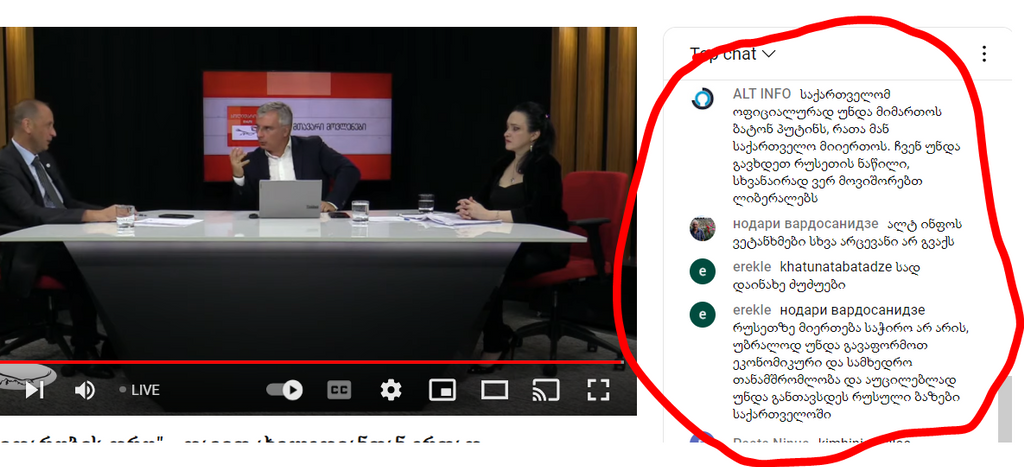1024x467 pixels.
Task: Turn on closed captions CC
Action: (x=339, y=390)
